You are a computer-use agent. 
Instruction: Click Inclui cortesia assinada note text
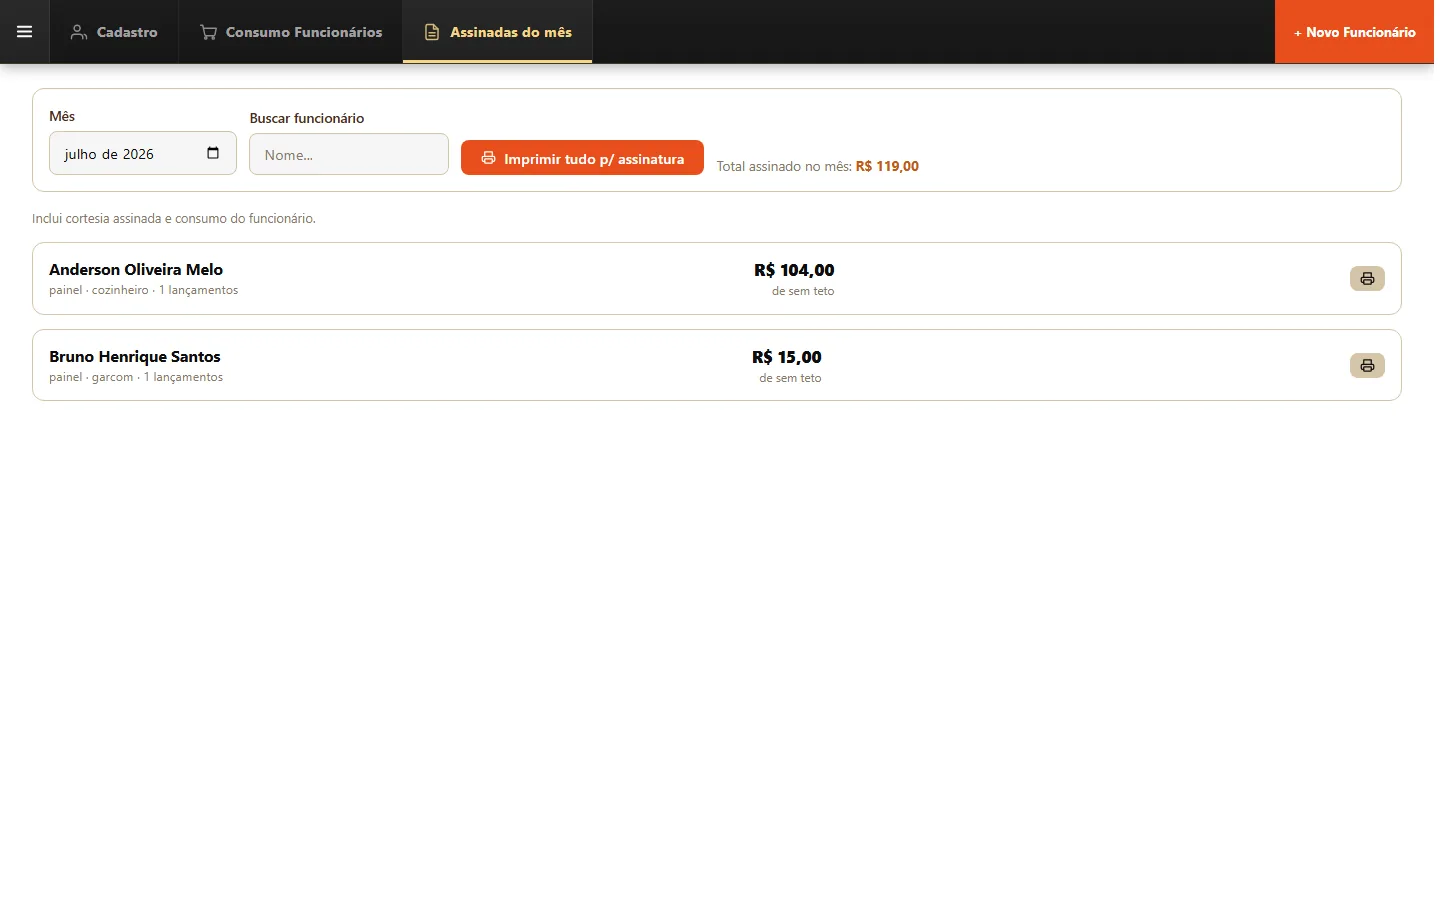click(174, 218)
